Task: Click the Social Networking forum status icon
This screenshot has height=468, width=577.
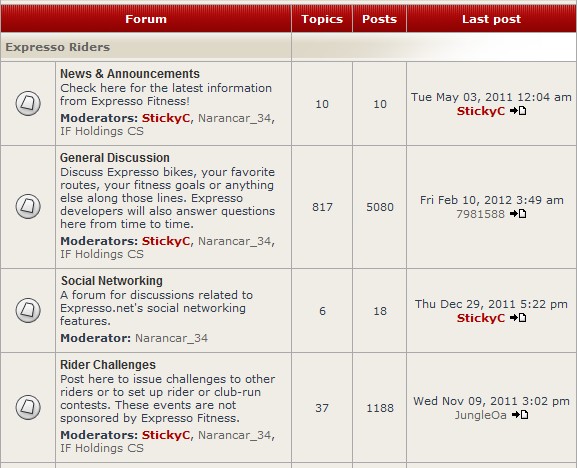Action: click(x=28, y=310)
